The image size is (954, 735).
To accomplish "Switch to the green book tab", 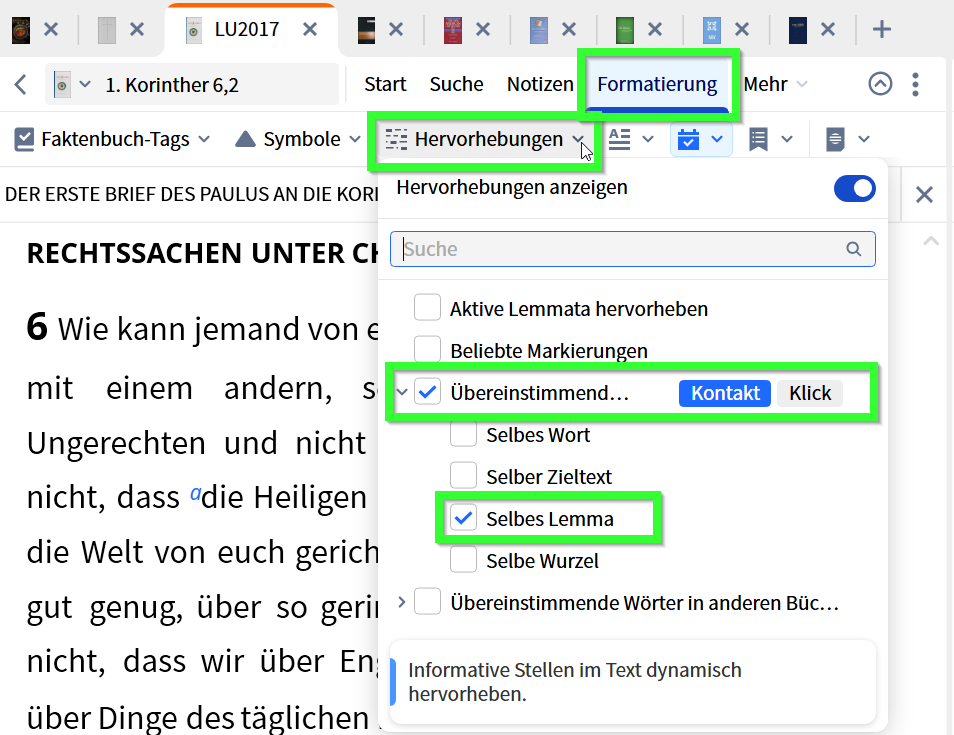I will click(625, 30).
